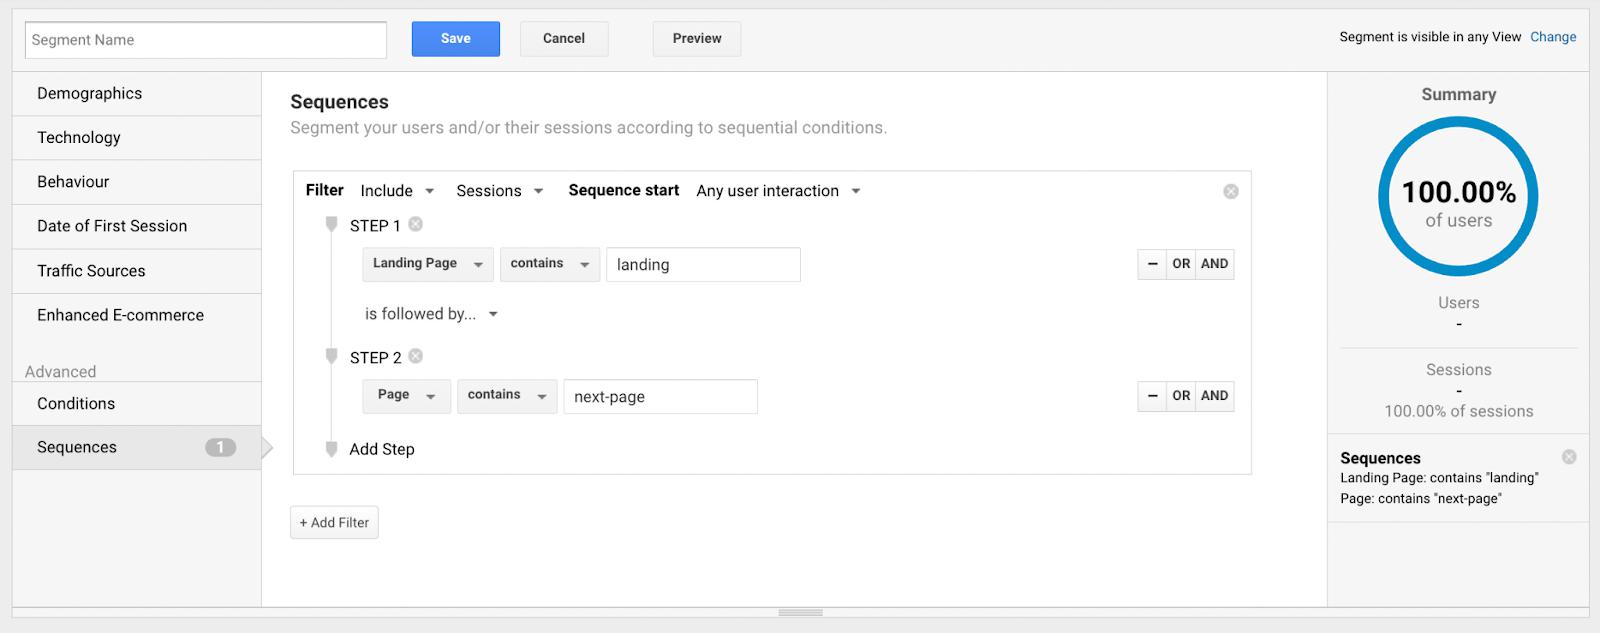Remove Step 1 using its X icon
Viewport: 1600px width, 633px height.
[x=416, y=225]
